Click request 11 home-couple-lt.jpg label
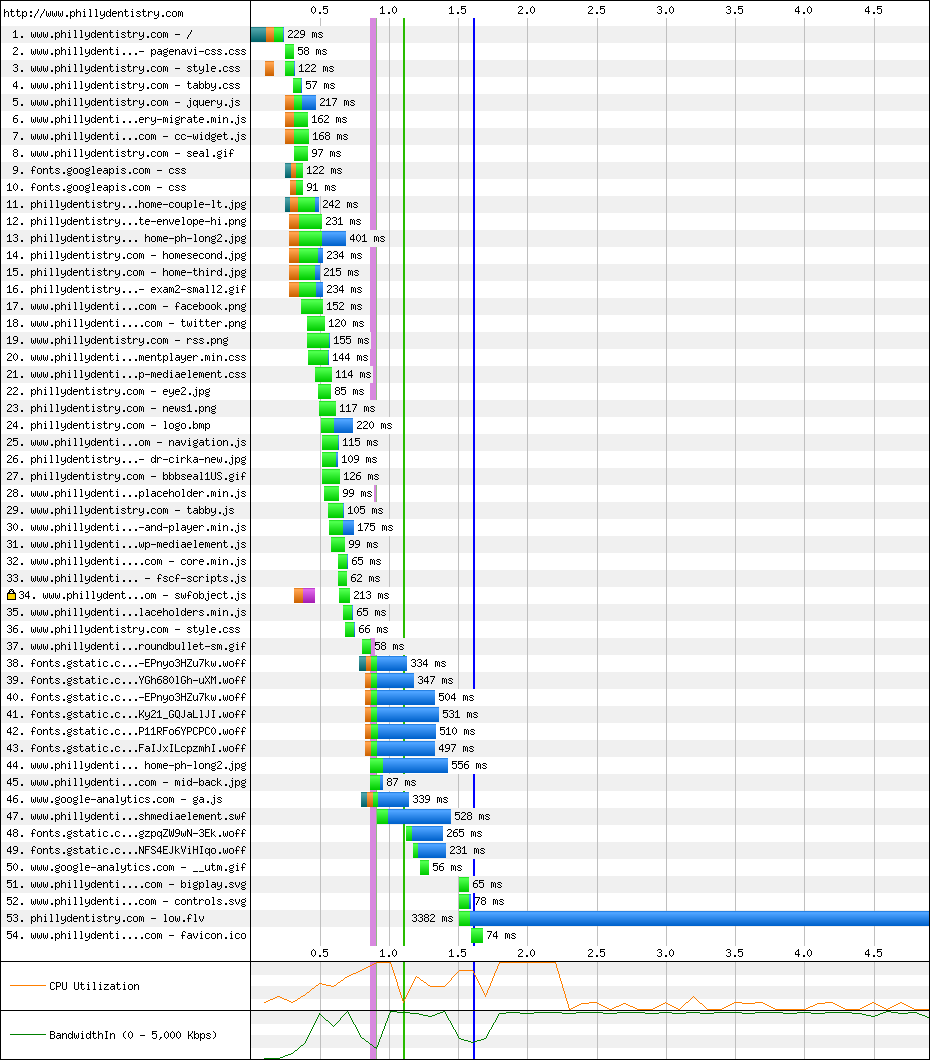 126,204
